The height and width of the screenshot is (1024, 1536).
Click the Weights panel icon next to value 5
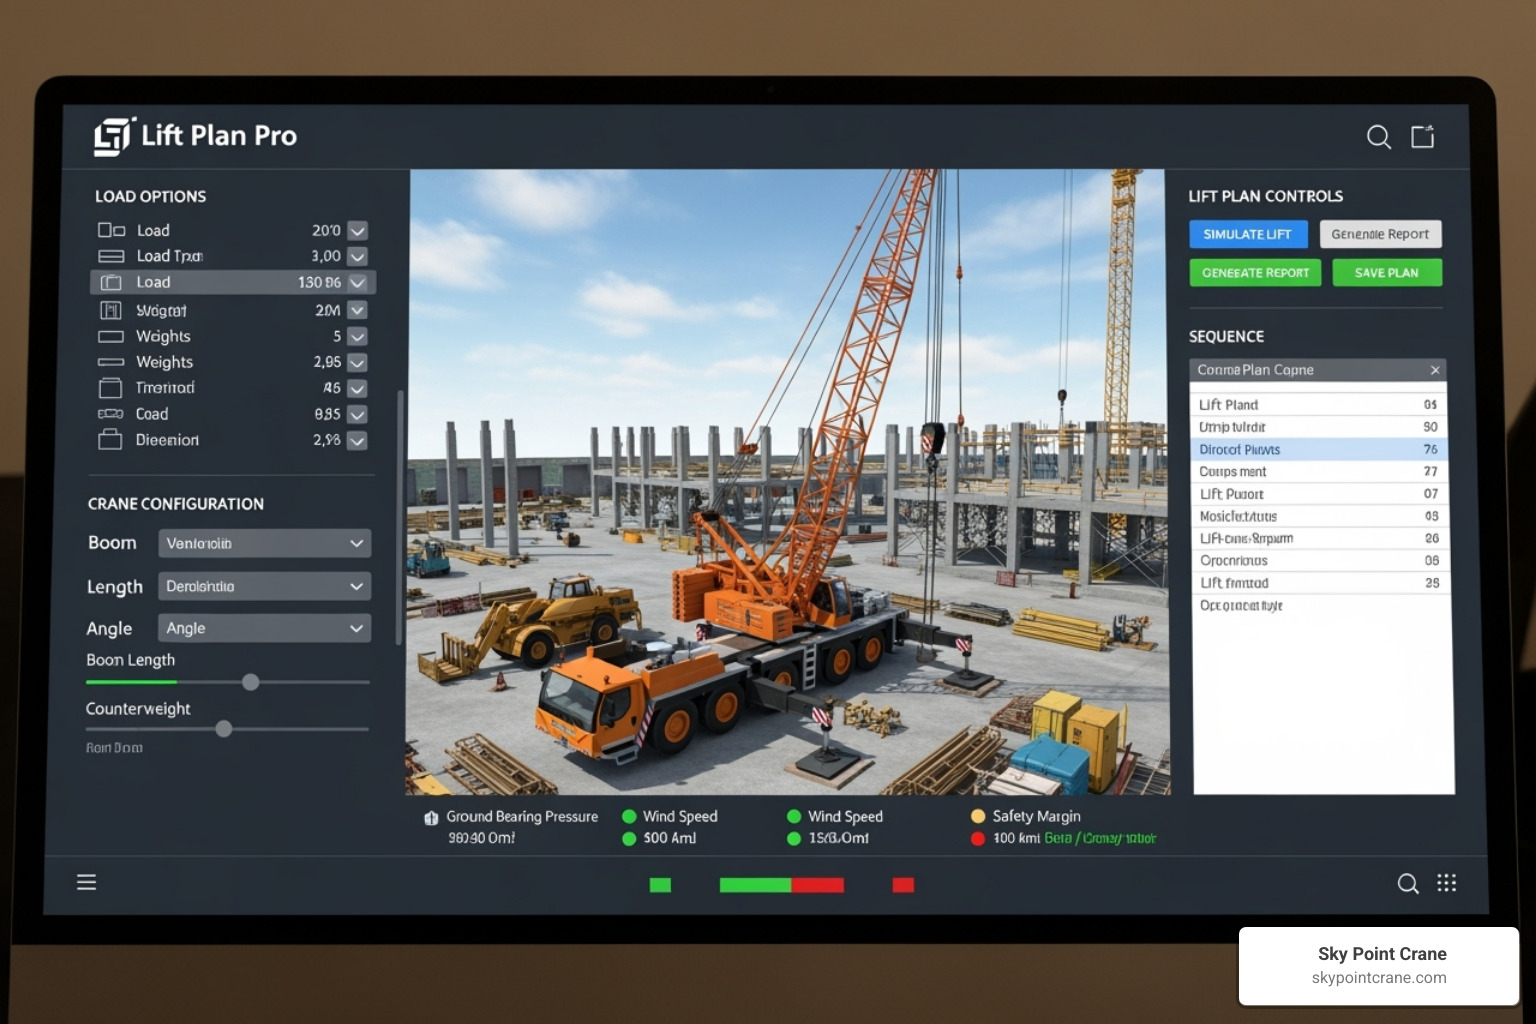pyautogui.click(x=110, y=336)
